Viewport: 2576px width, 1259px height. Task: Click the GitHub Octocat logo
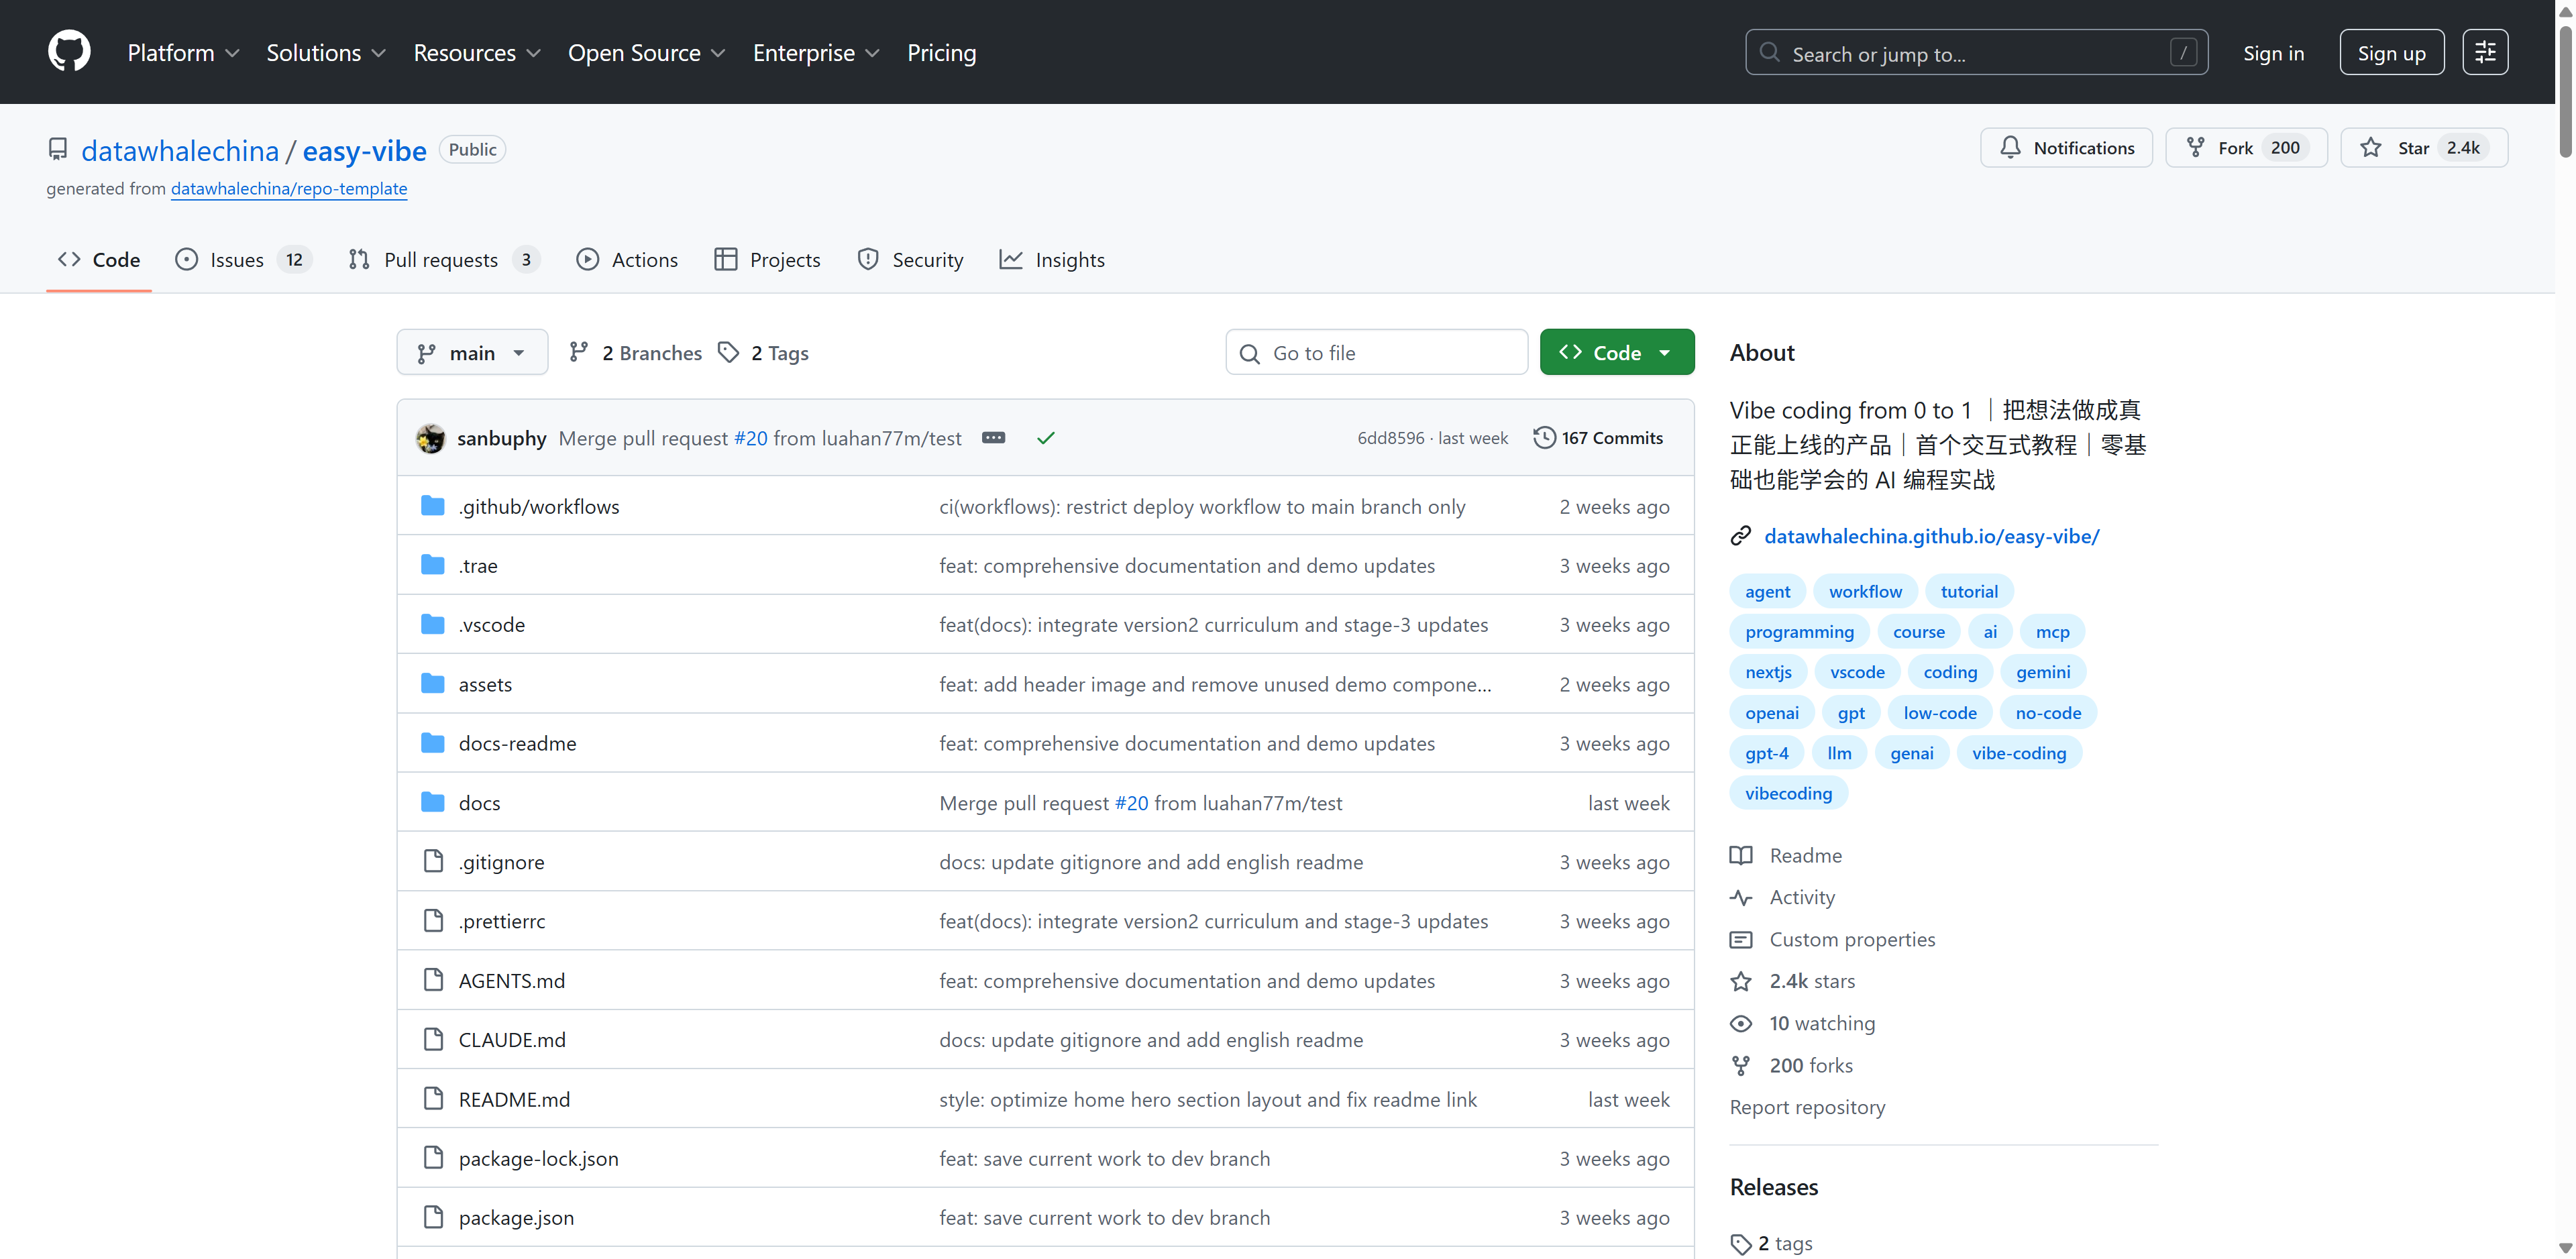[x=69, y=52]
